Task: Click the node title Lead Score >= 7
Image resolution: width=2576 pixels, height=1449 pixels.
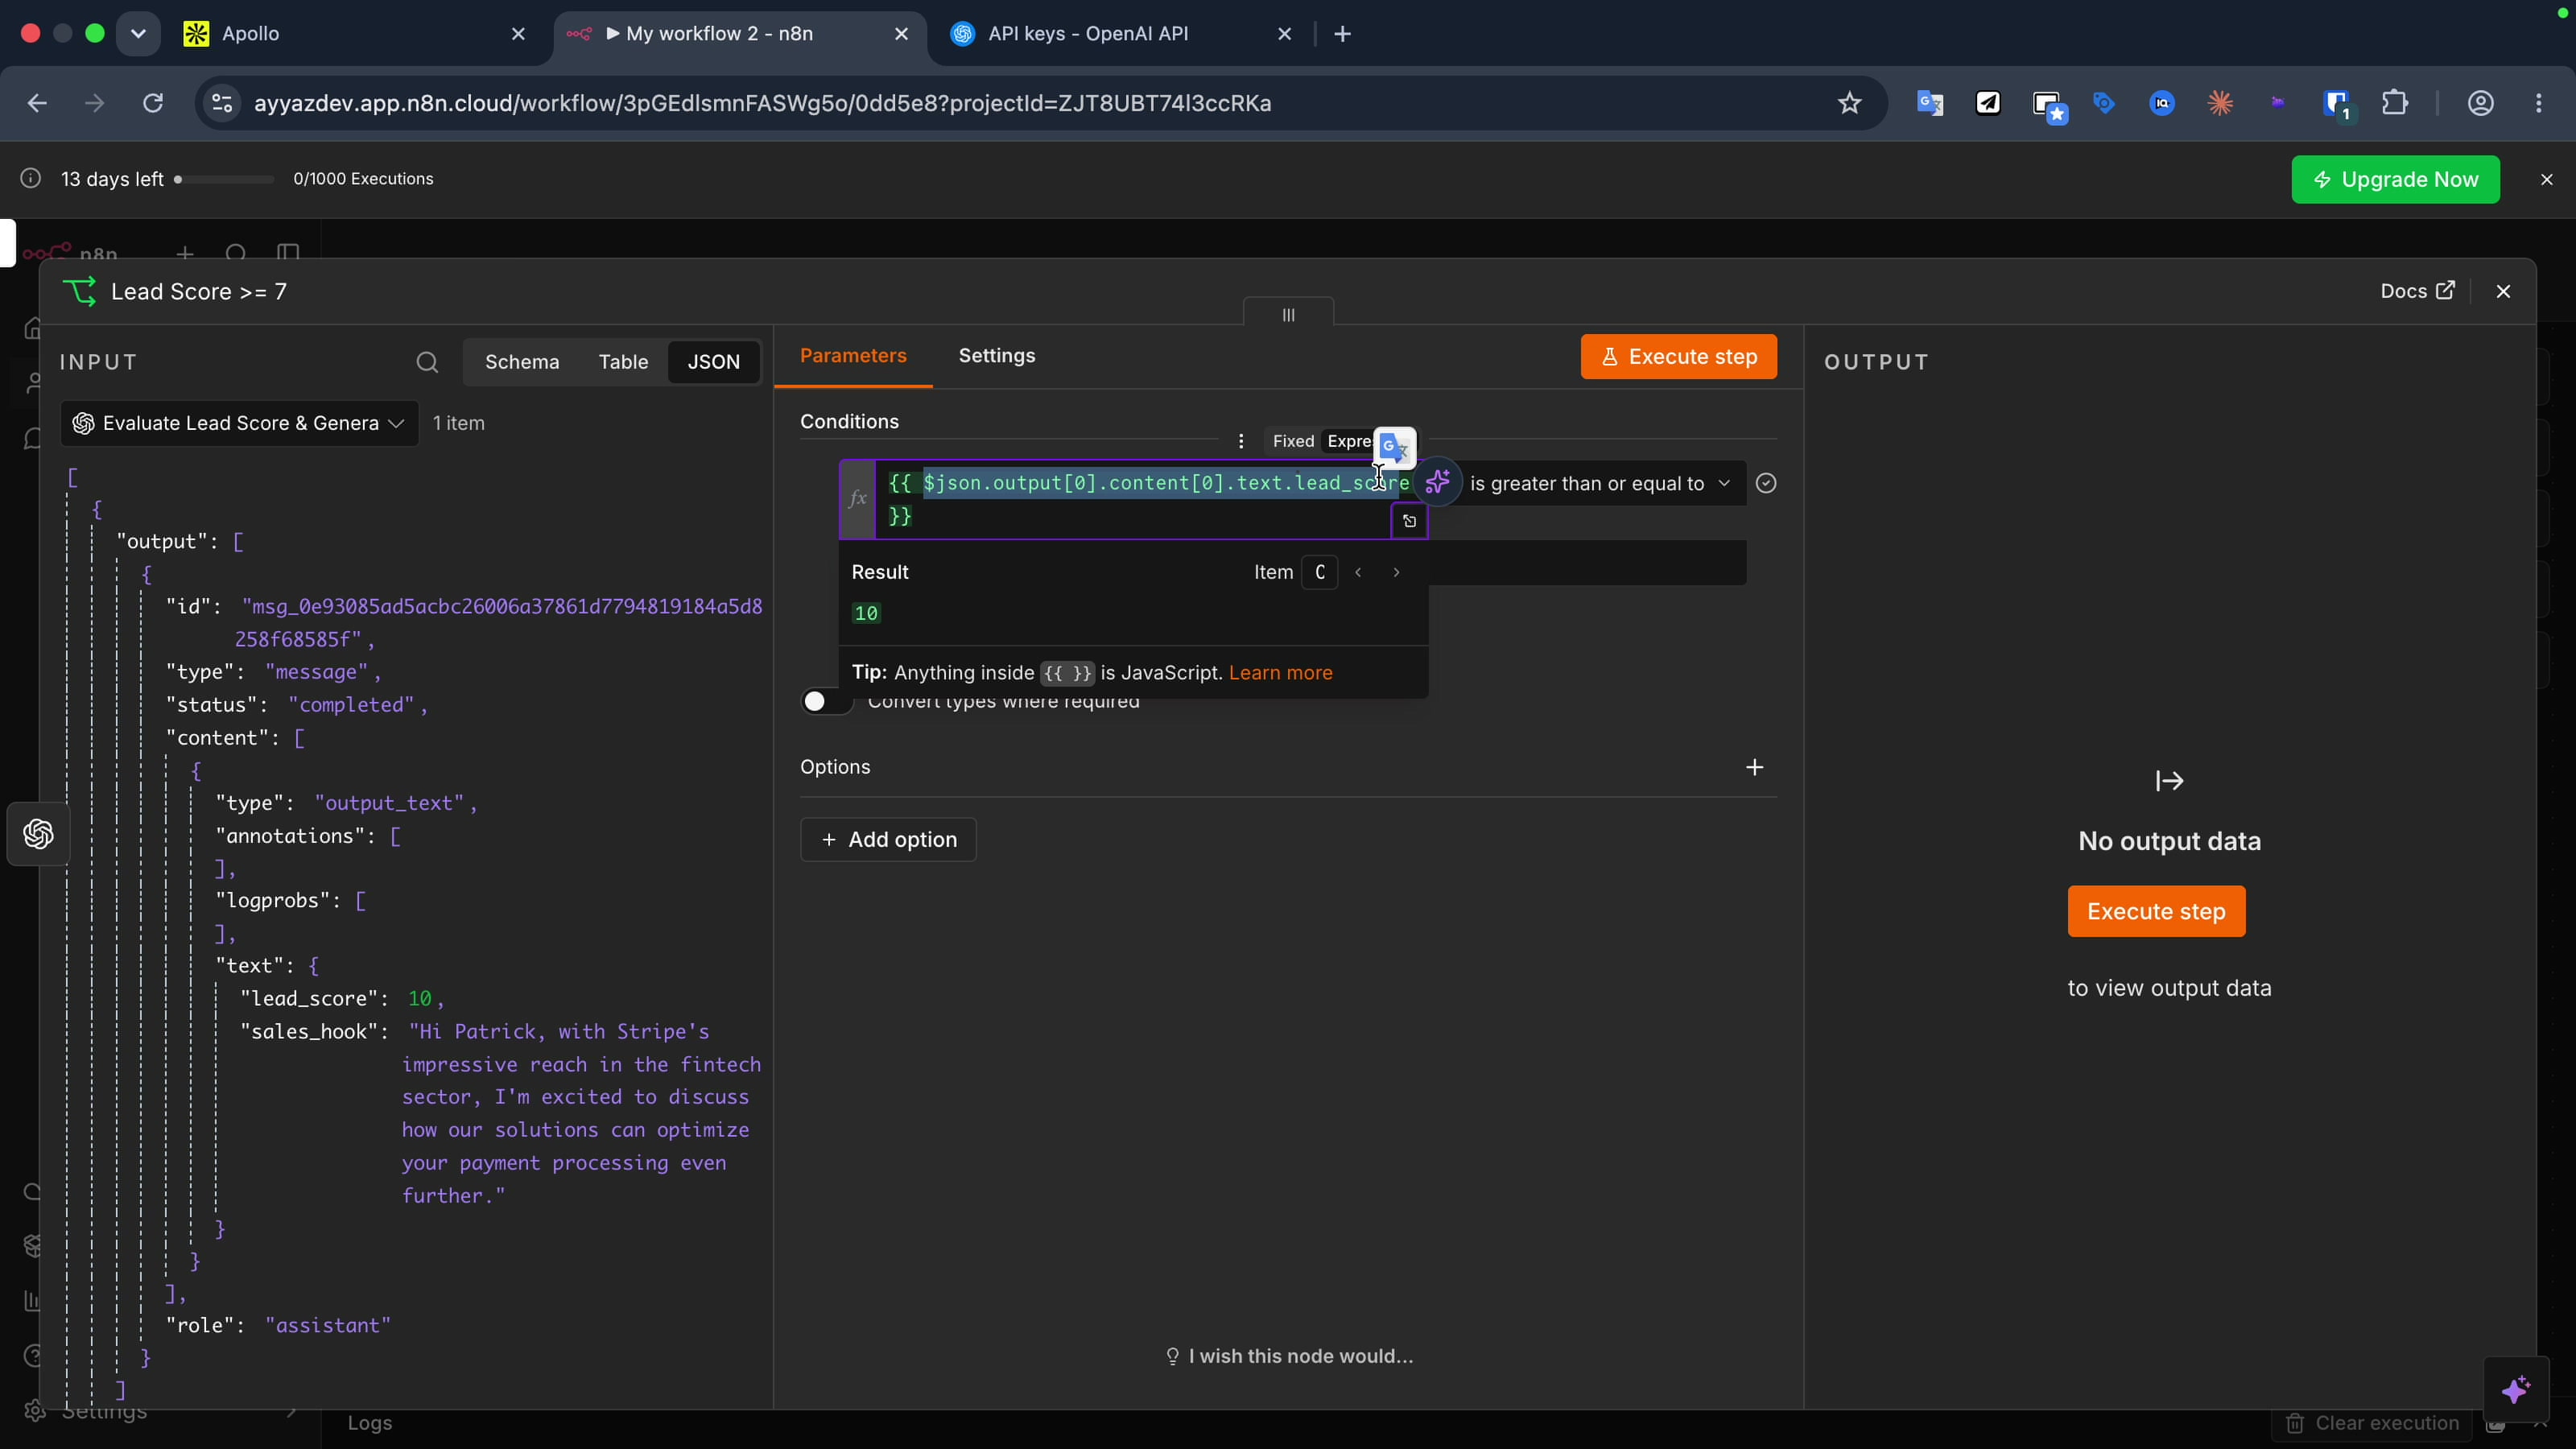Action: 199,291
